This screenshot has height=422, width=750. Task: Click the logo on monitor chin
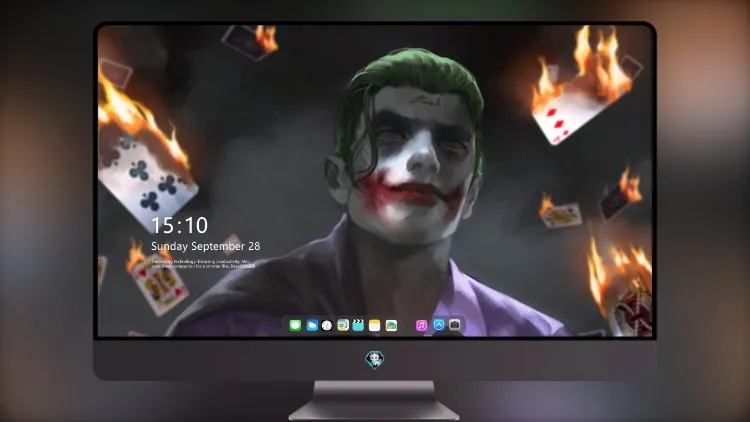click(375, 359)
